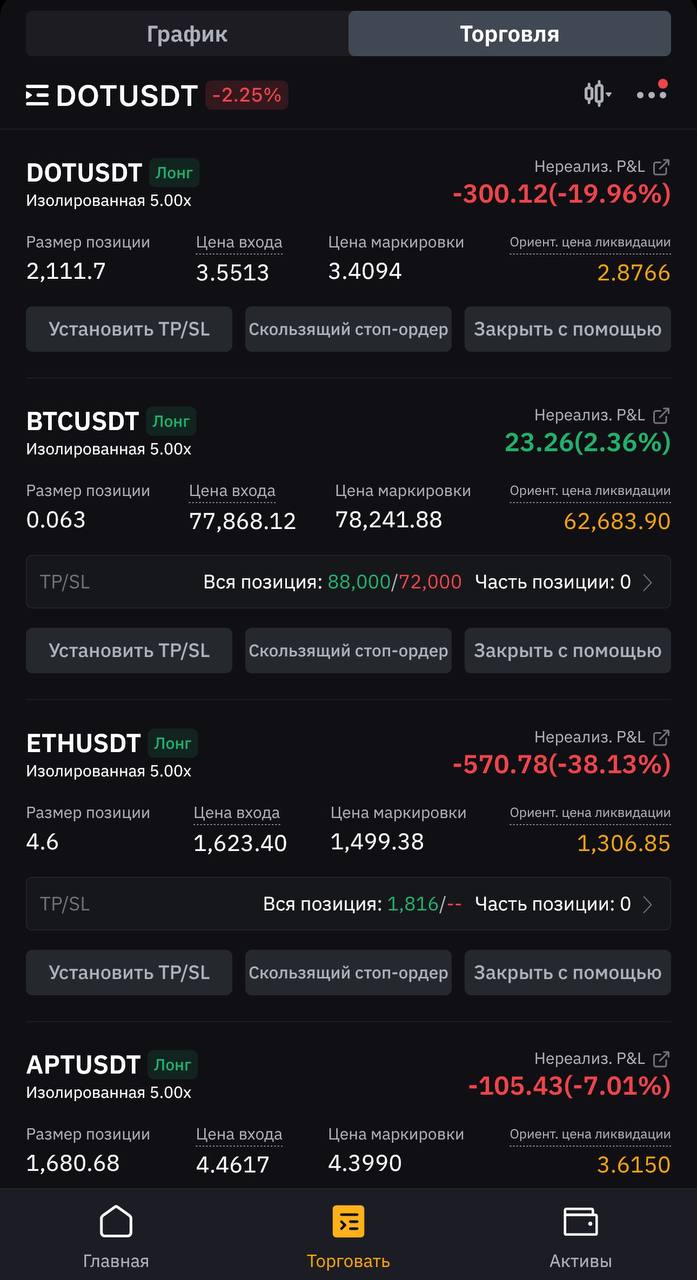Screen dimensions: 697x1280
Task: Open the chart type dropdown arrow
Action: click(610, 95)
